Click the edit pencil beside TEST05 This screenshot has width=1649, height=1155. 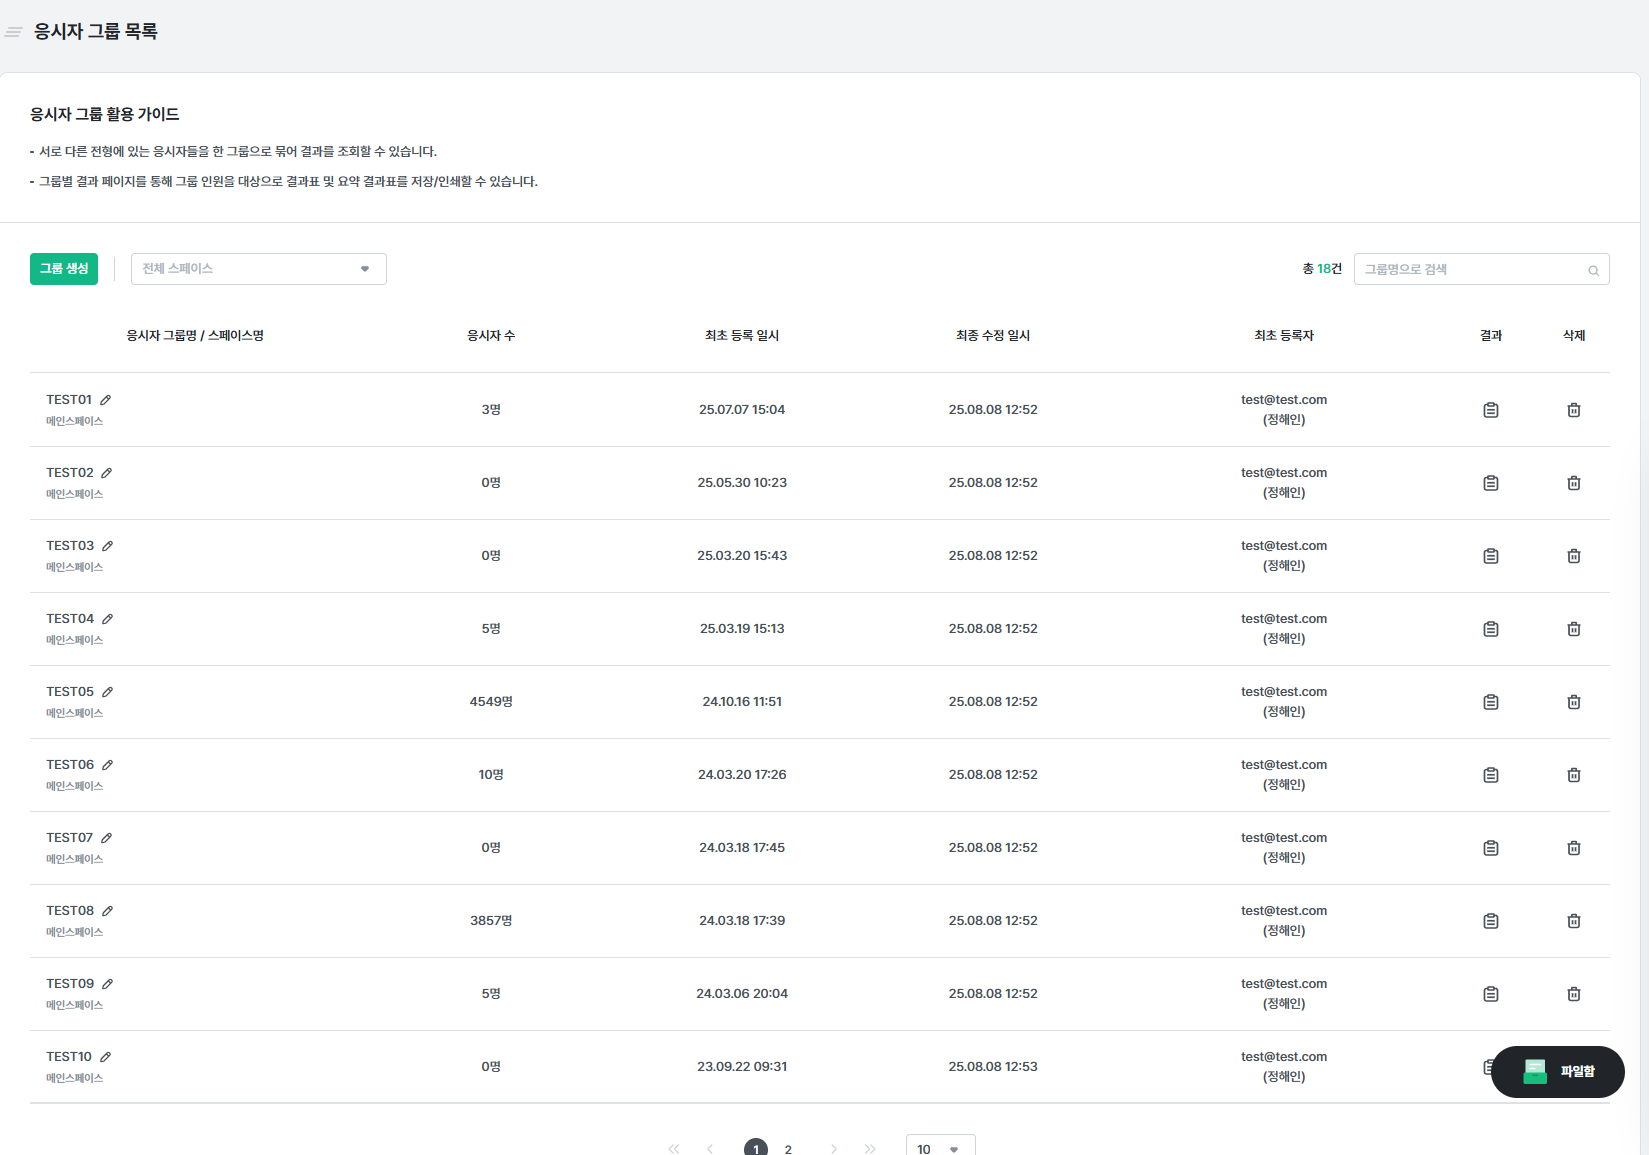pyautogui.click(x=107, y=692)
